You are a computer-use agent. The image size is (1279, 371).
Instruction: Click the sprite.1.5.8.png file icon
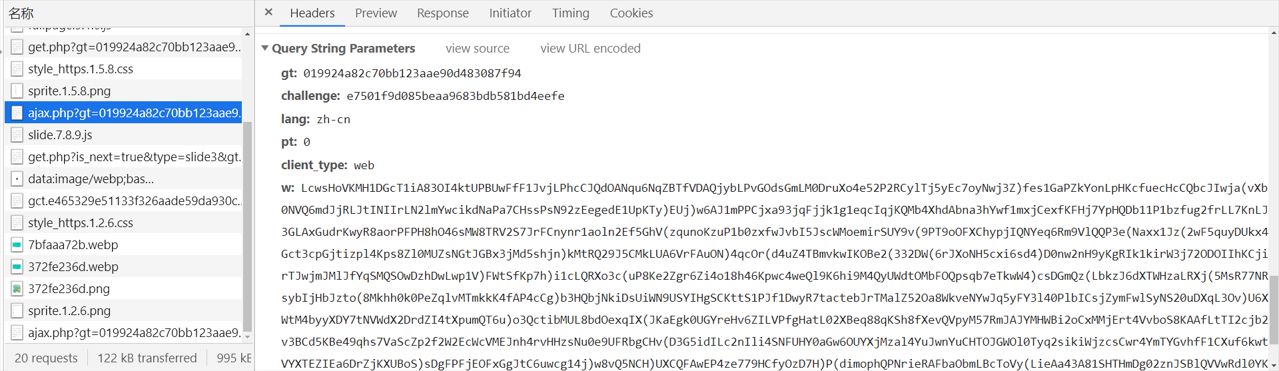pyautogui.click(x=17, y=91)
